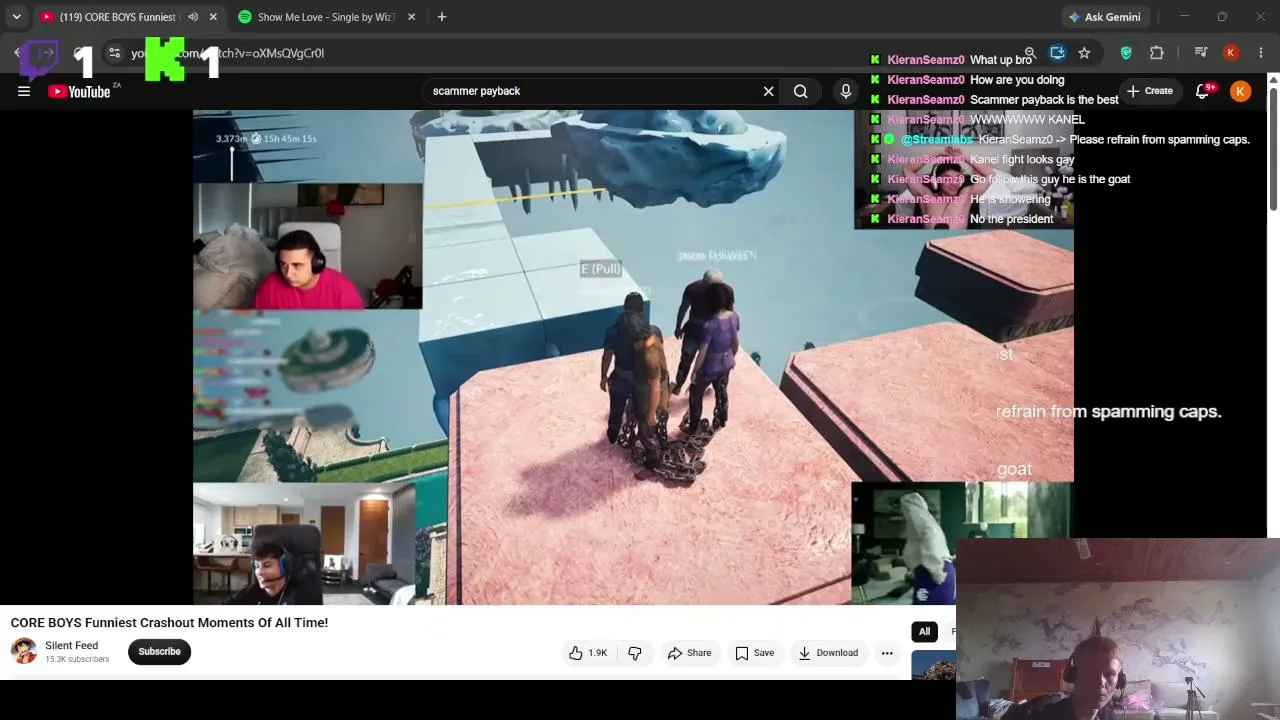Viewport: 1280px width, 720px height.
Task: Open Ask Gemini in Chrome
Action: tap(1104, 17)
